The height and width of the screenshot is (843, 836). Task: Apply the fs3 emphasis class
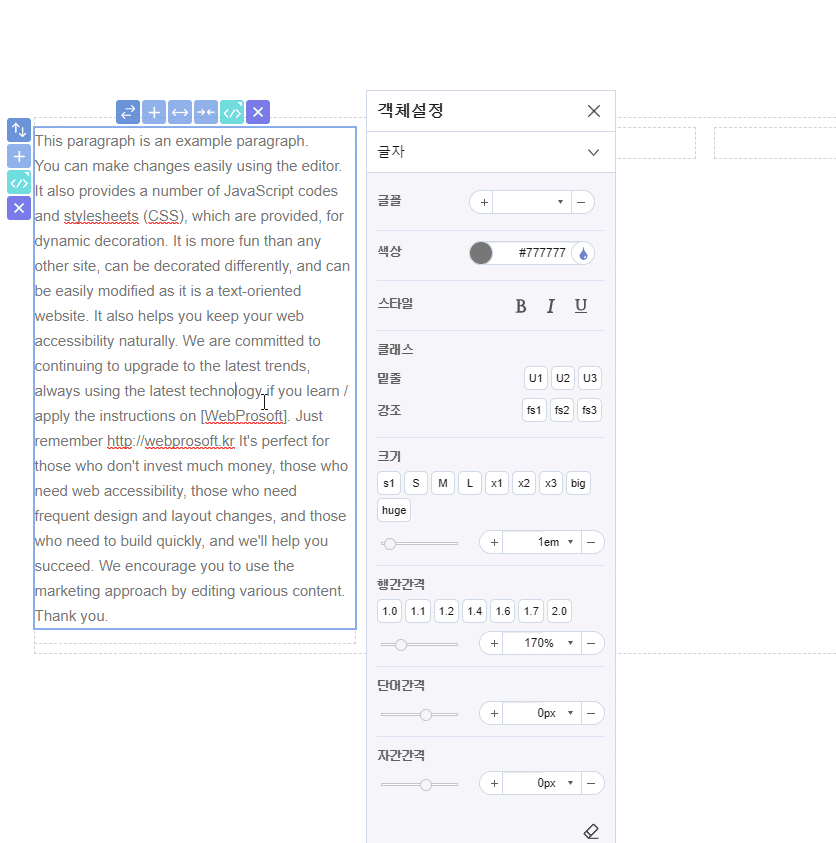pos(589,410)
